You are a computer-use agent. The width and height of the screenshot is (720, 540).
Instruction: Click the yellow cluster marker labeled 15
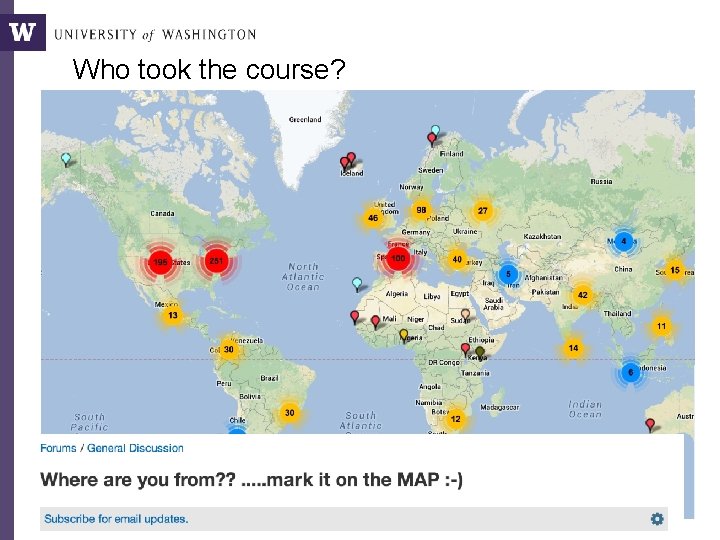[675, 270]
